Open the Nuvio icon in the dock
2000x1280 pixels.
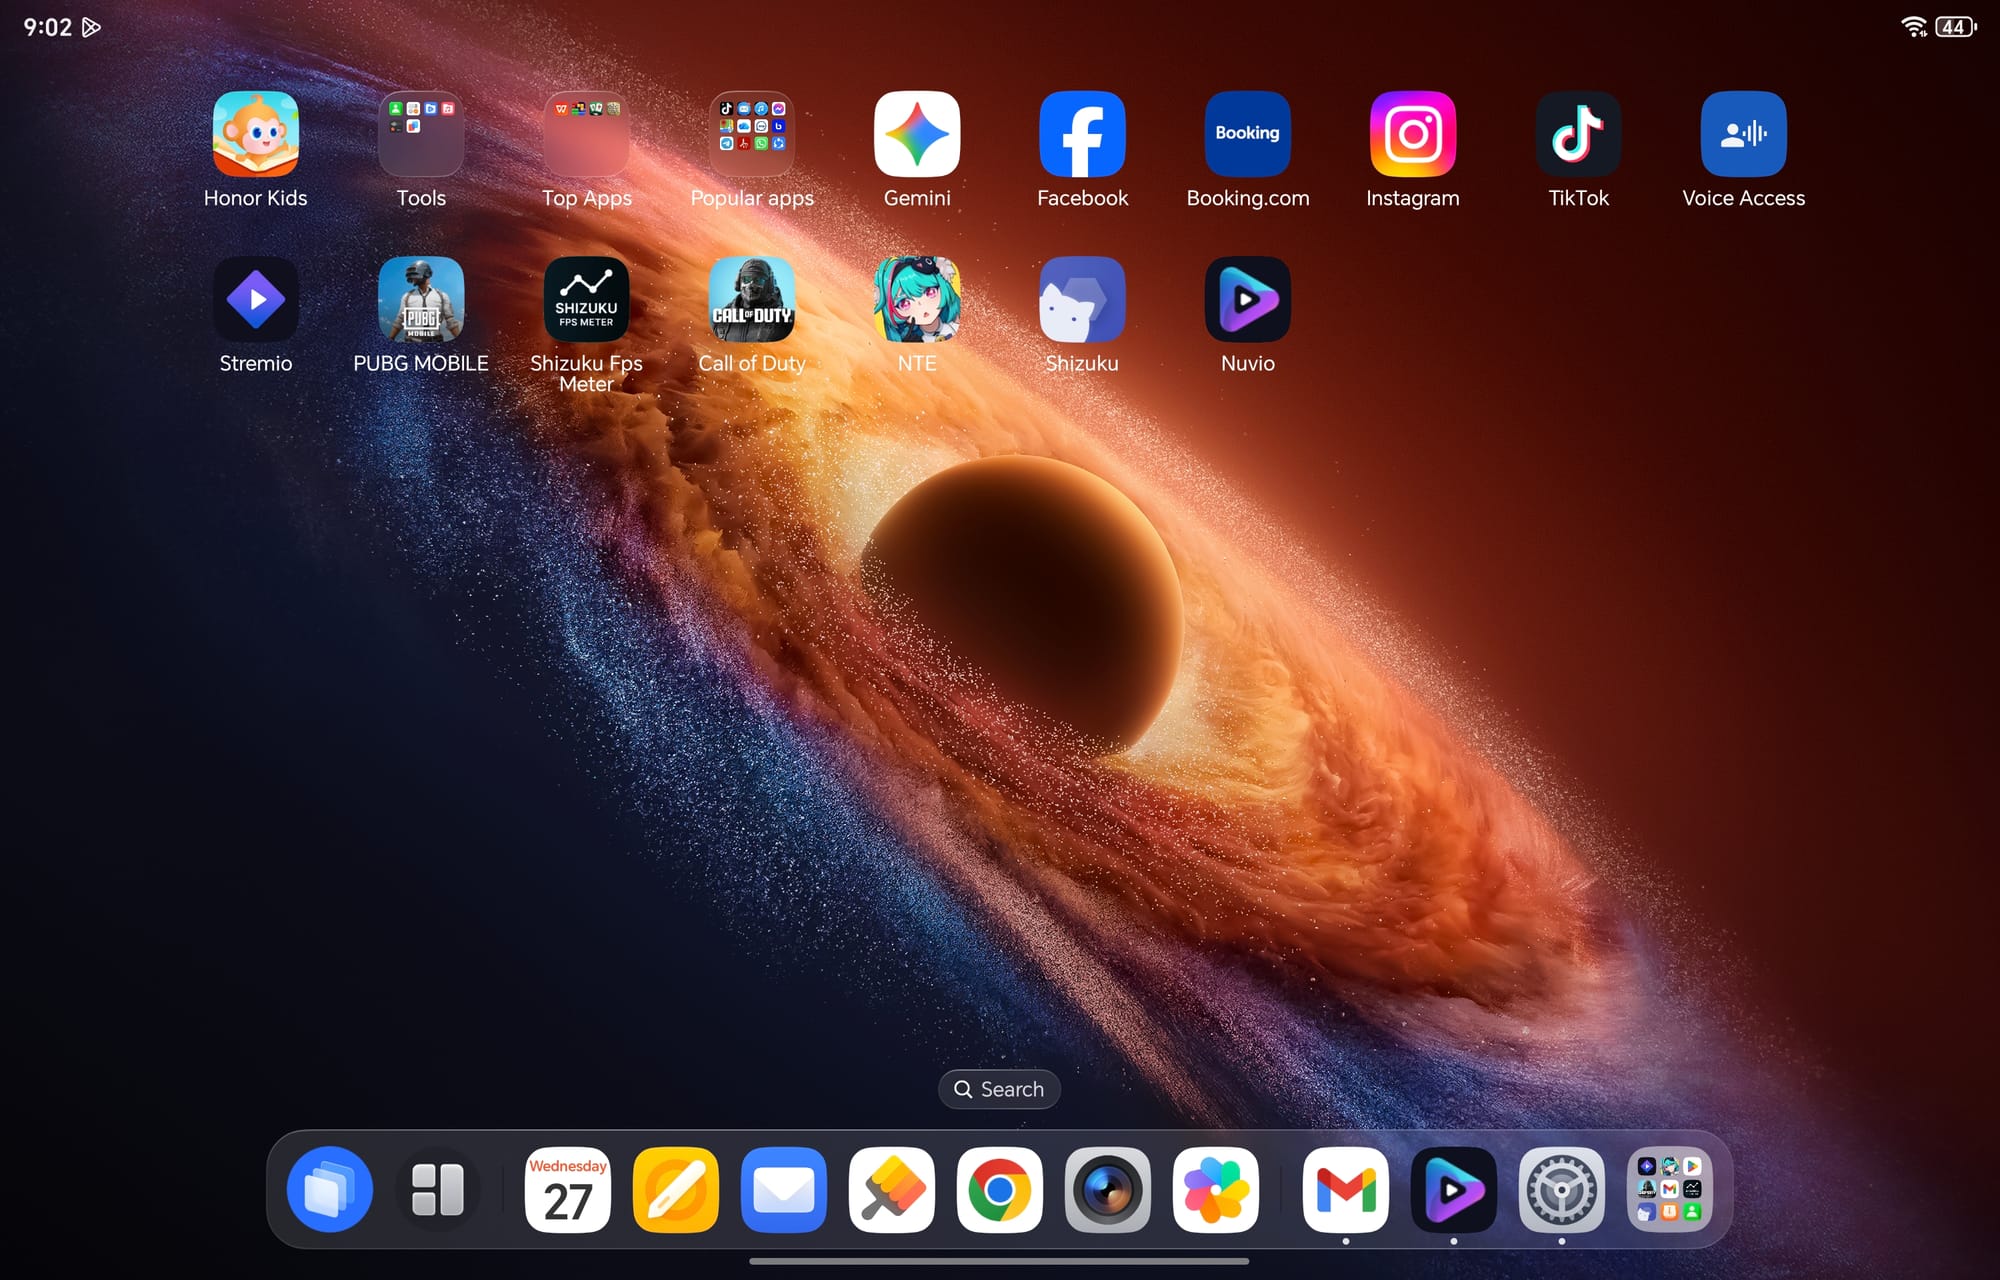(x=1454, y=1190)
